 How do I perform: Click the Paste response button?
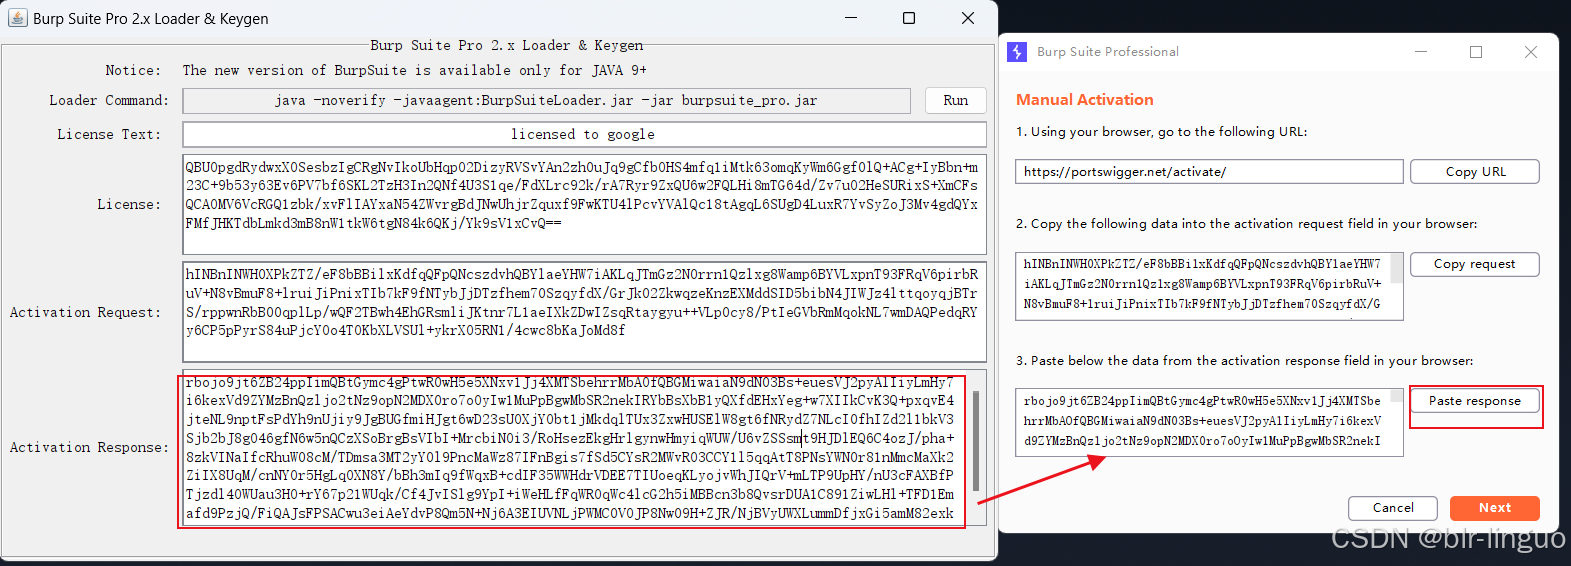point(1475,401)
